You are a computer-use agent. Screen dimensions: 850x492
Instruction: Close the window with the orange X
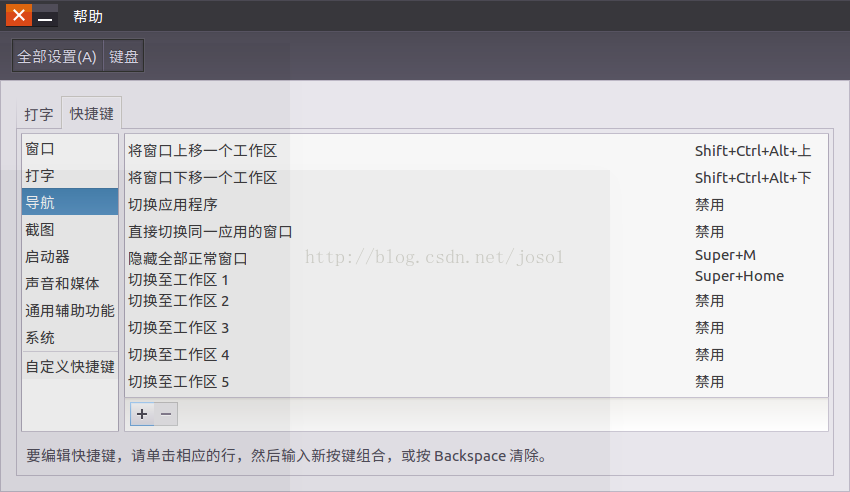18,15
